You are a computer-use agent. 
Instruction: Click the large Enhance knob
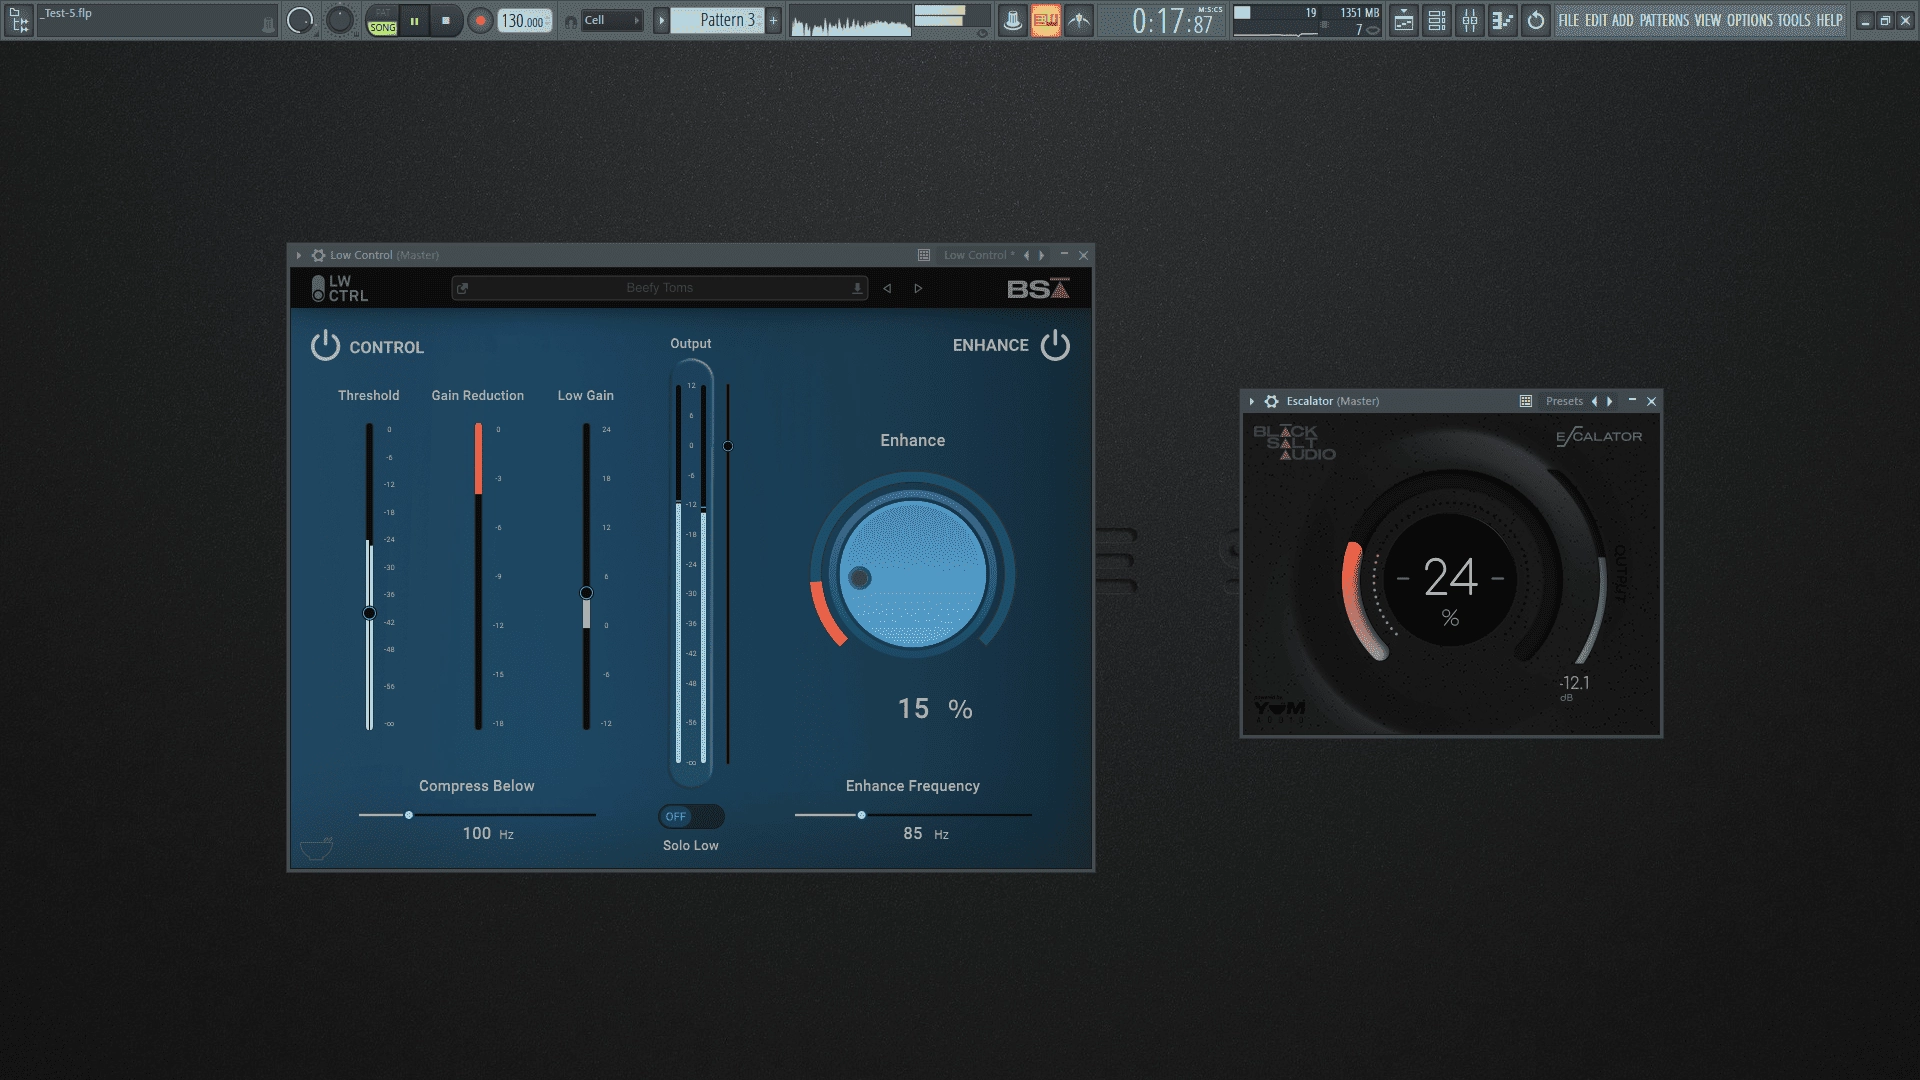click(x=912, y=575)
